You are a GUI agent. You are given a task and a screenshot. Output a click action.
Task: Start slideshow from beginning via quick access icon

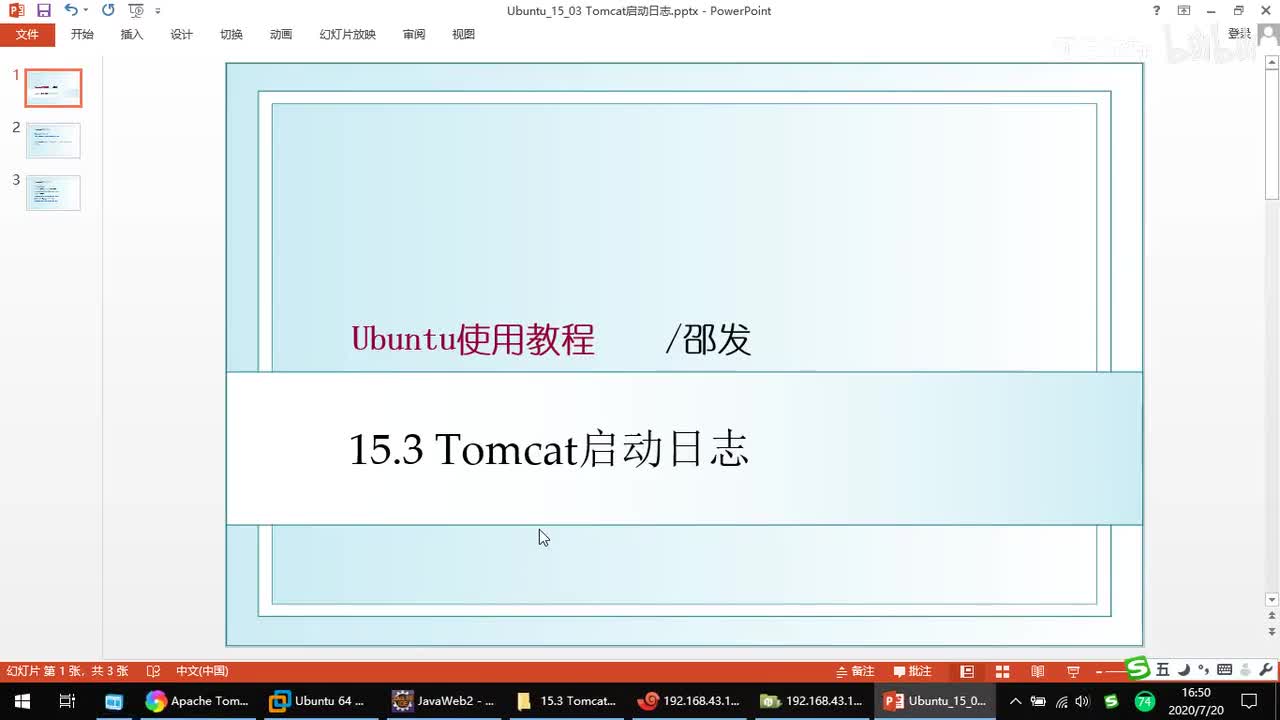pyautogui.click(x=136, y=10)
